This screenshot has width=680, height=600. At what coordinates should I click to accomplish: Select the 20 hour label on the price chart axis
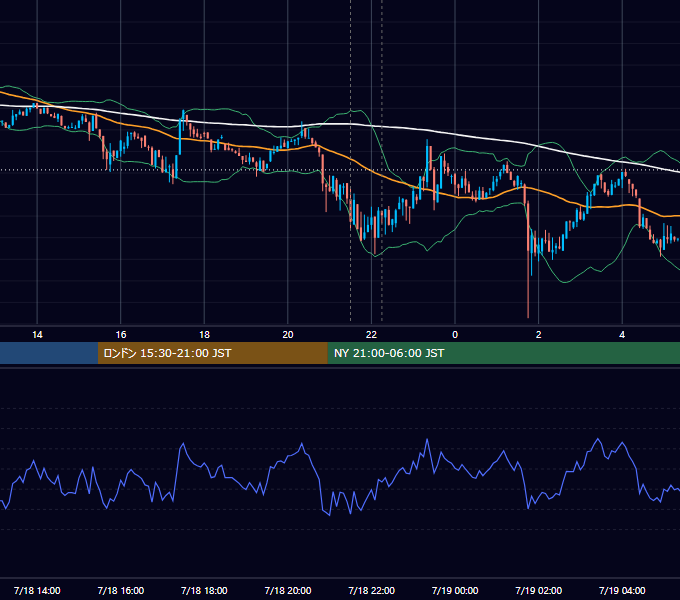[x=288, y=335]
